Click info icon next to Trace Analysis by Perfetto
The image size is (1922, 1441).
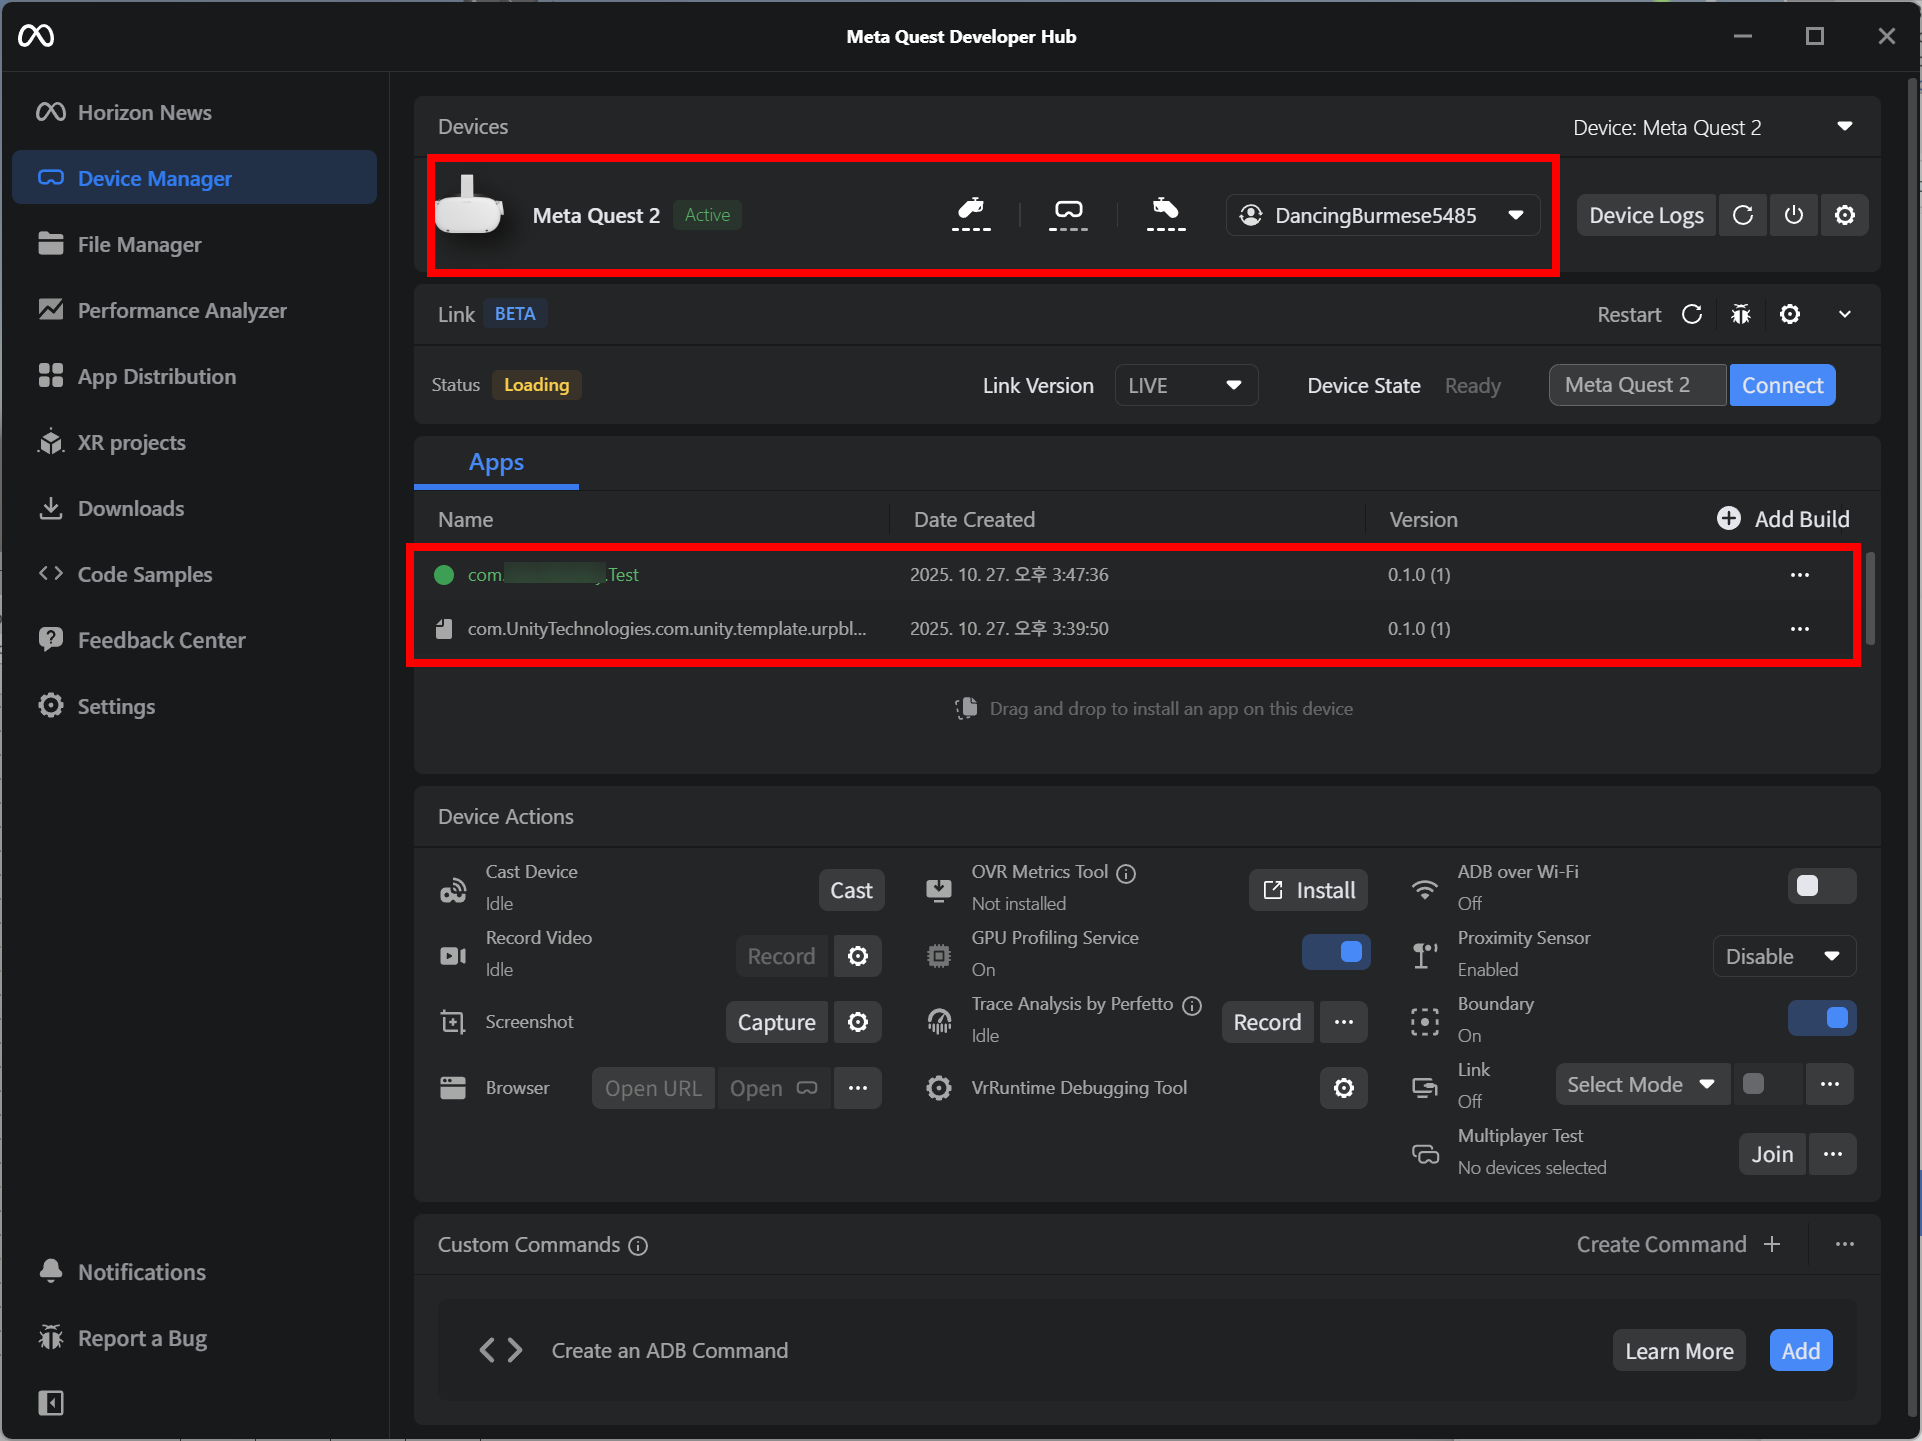pyautogui.click(x=1192, y=1005)
